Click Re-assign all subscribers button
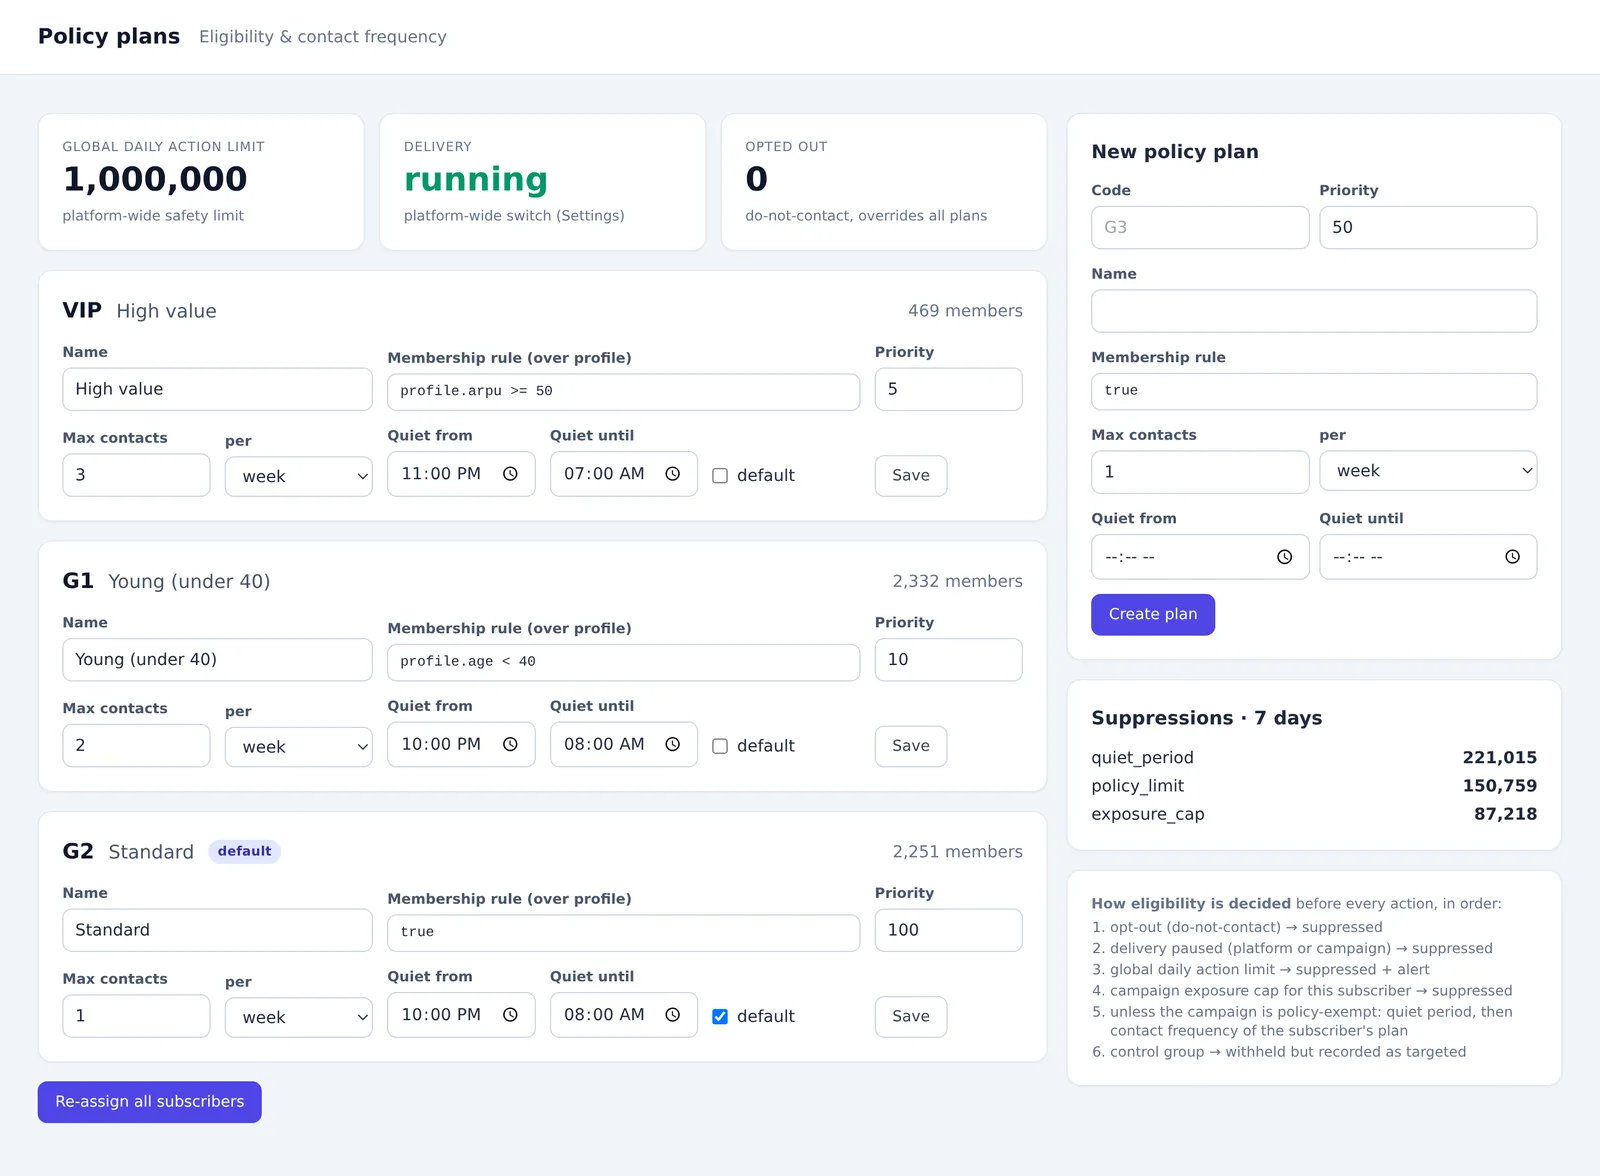 point(150,1102)
